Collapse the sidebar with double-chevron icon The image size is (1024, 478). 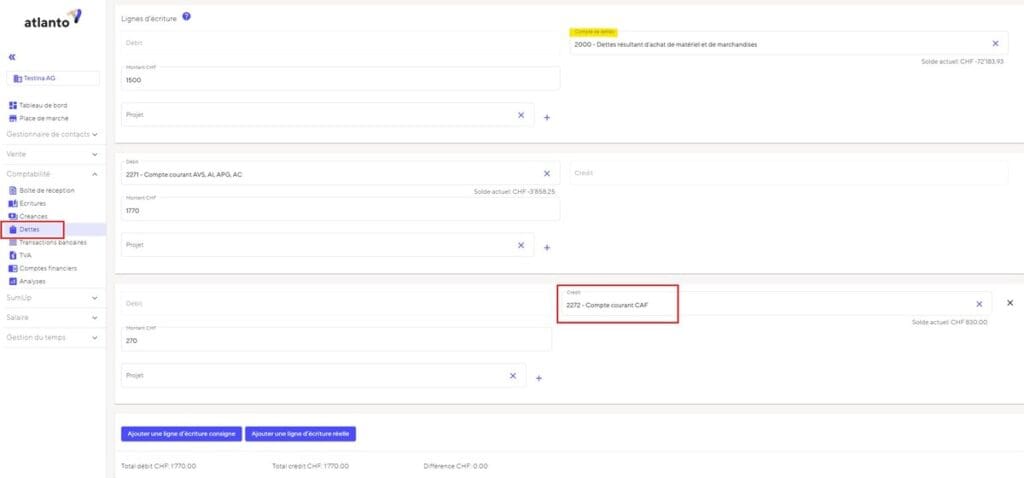[12, 57]
